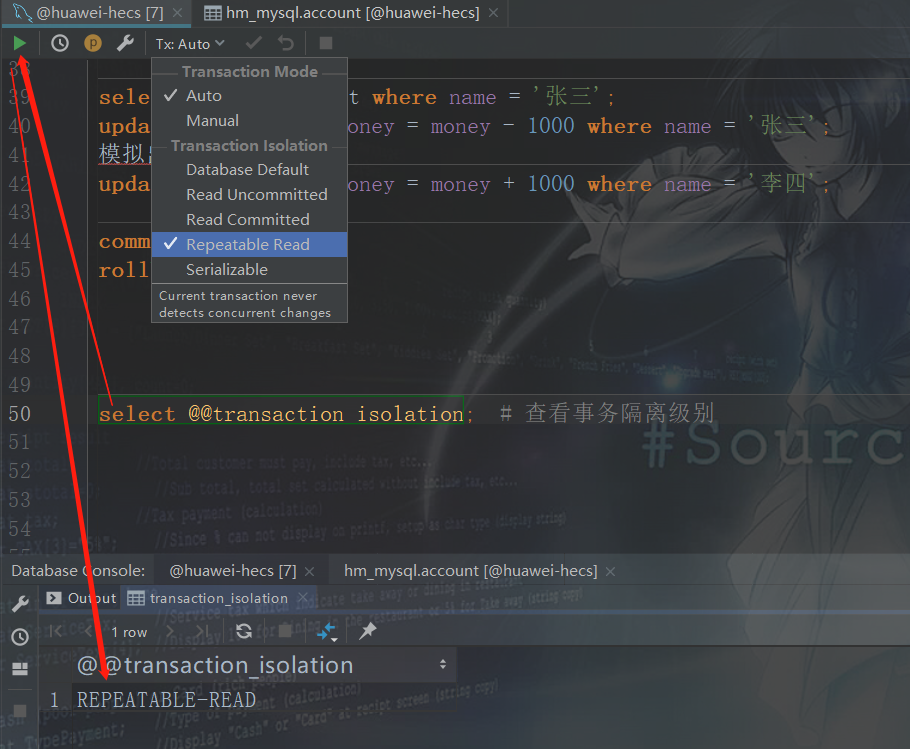Click the 1 row page size label
Image resolution: width=910 pixels, height=749 pixels.
[x=129, y=632]
